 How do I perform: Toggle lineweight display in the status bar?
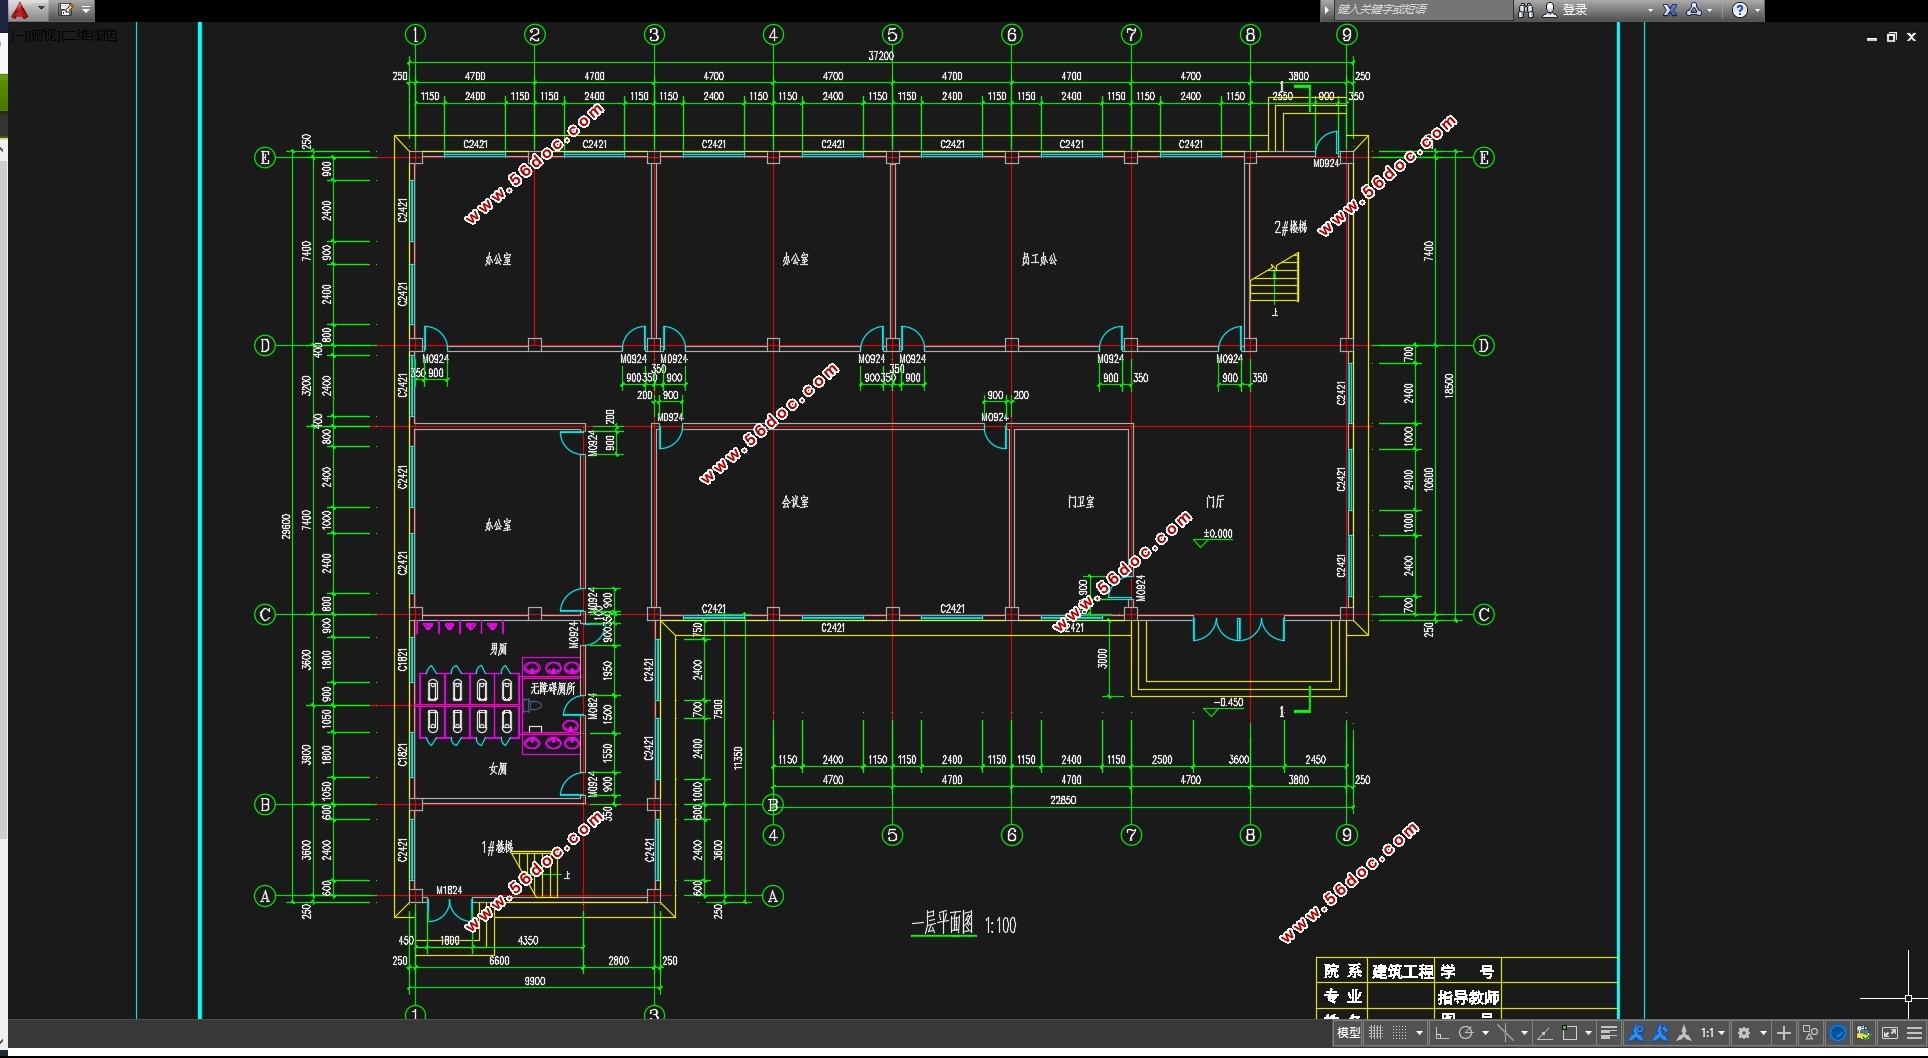click(1609, 1033)
